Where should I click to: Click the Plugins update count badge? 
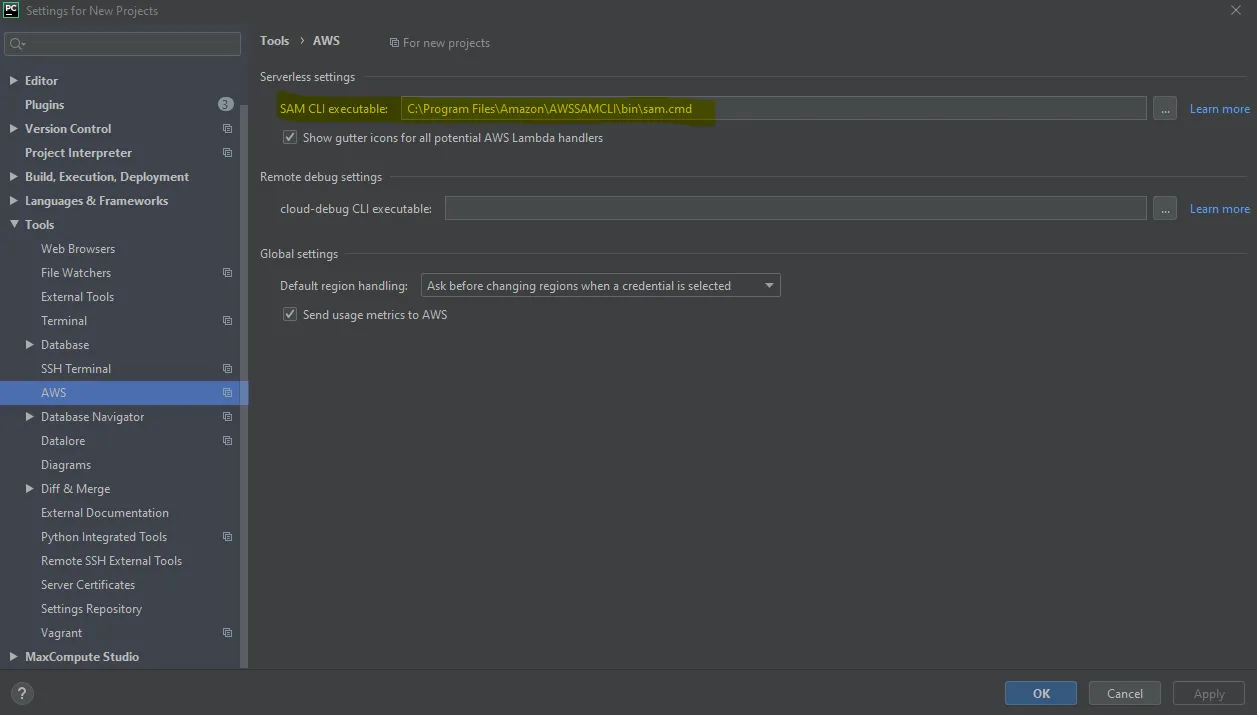coord(225,104)
